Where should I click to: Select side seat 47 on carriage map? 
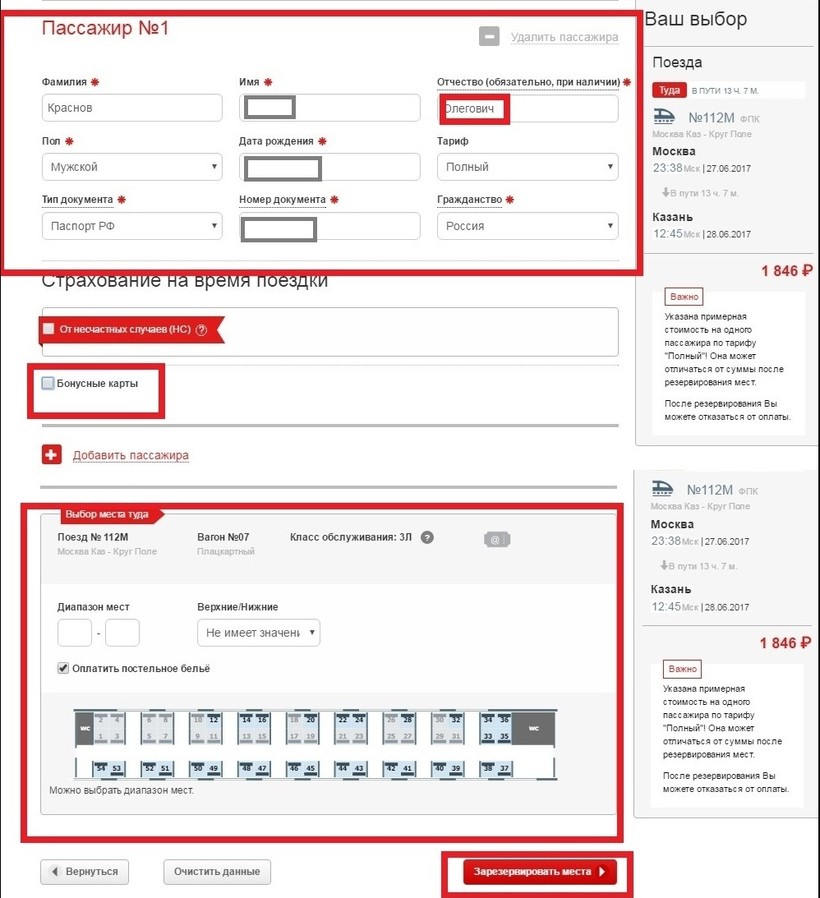tap(262, 769)
